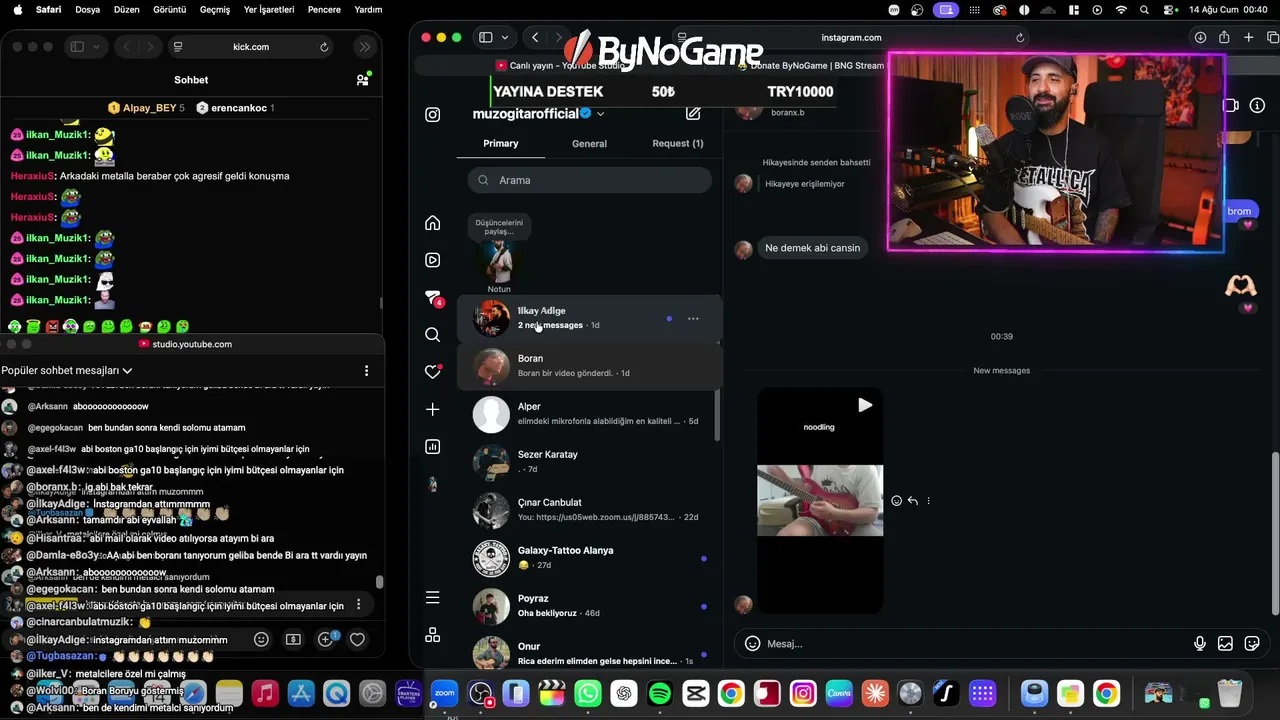The image size is (1280, 720).
Task: Play the noodling video
Action: click(865, 405)
